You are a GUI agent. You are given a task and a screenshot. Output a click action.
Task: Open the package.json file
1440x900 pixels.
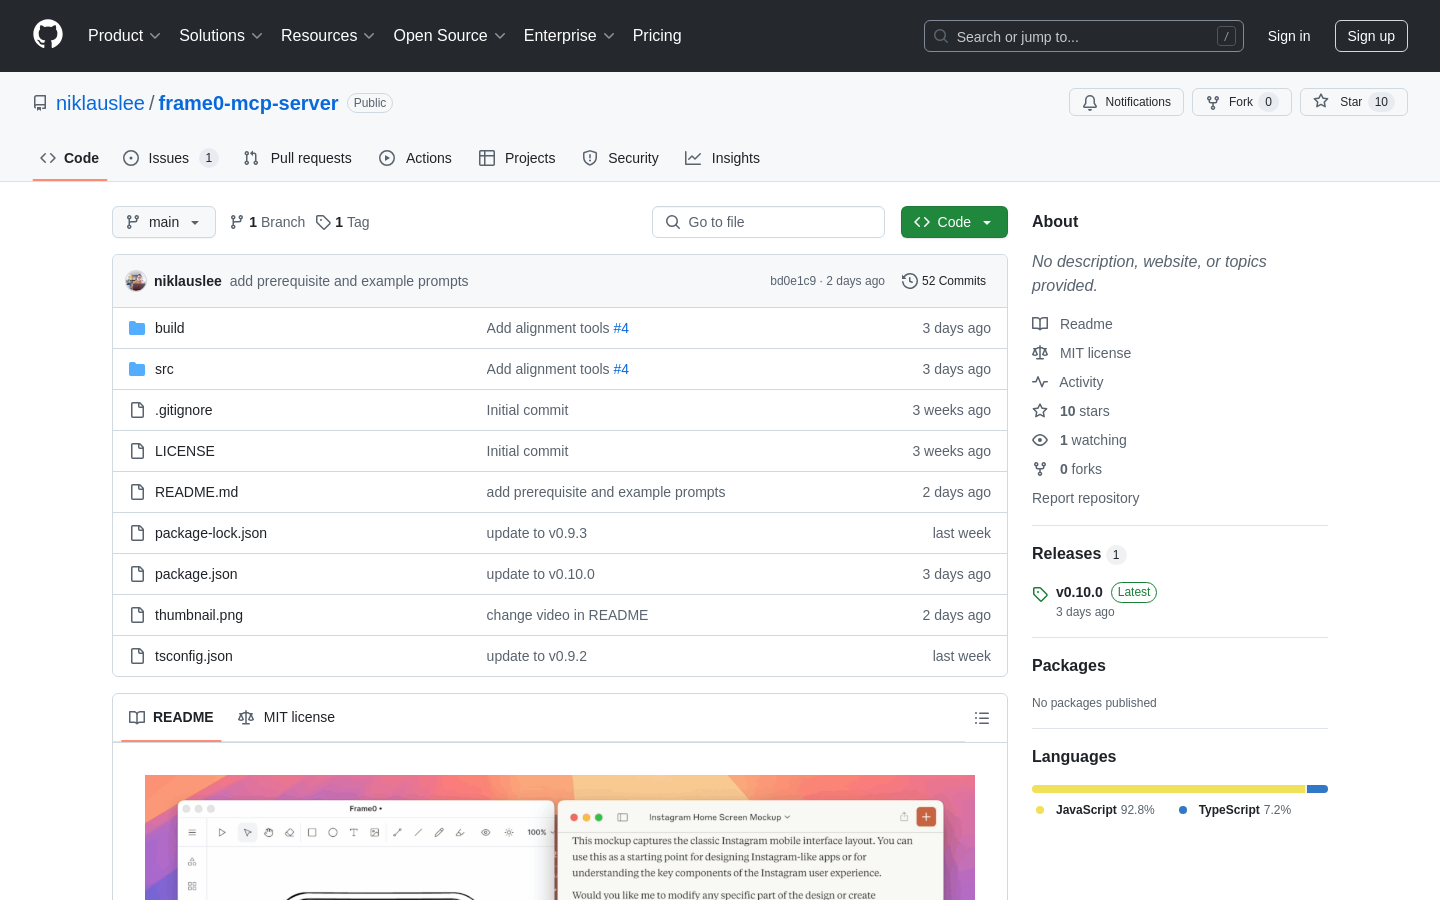[196, 574]
